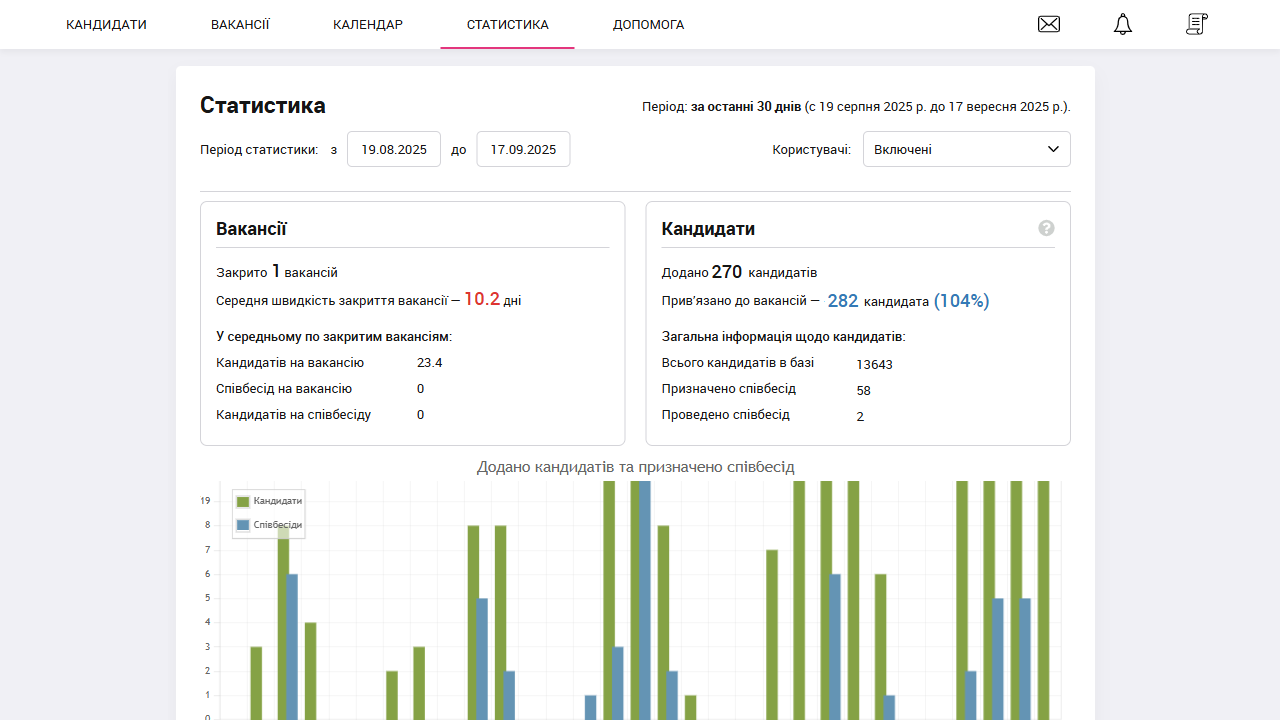Open messages via the envelope icon
The height and width of the screenshot is (720, 1280).
[x=1049, y=24]
